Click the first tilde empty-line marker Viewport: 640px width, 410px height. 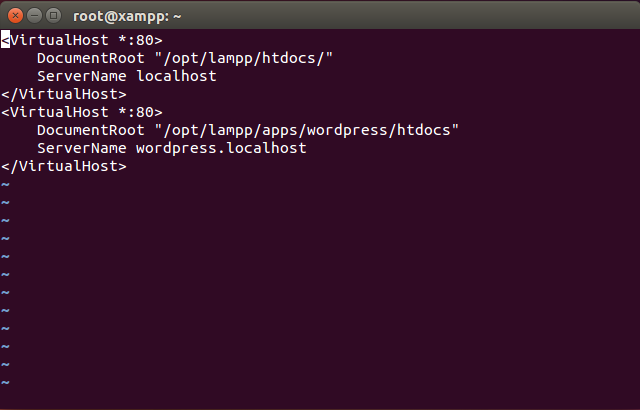tap(5, 185)
